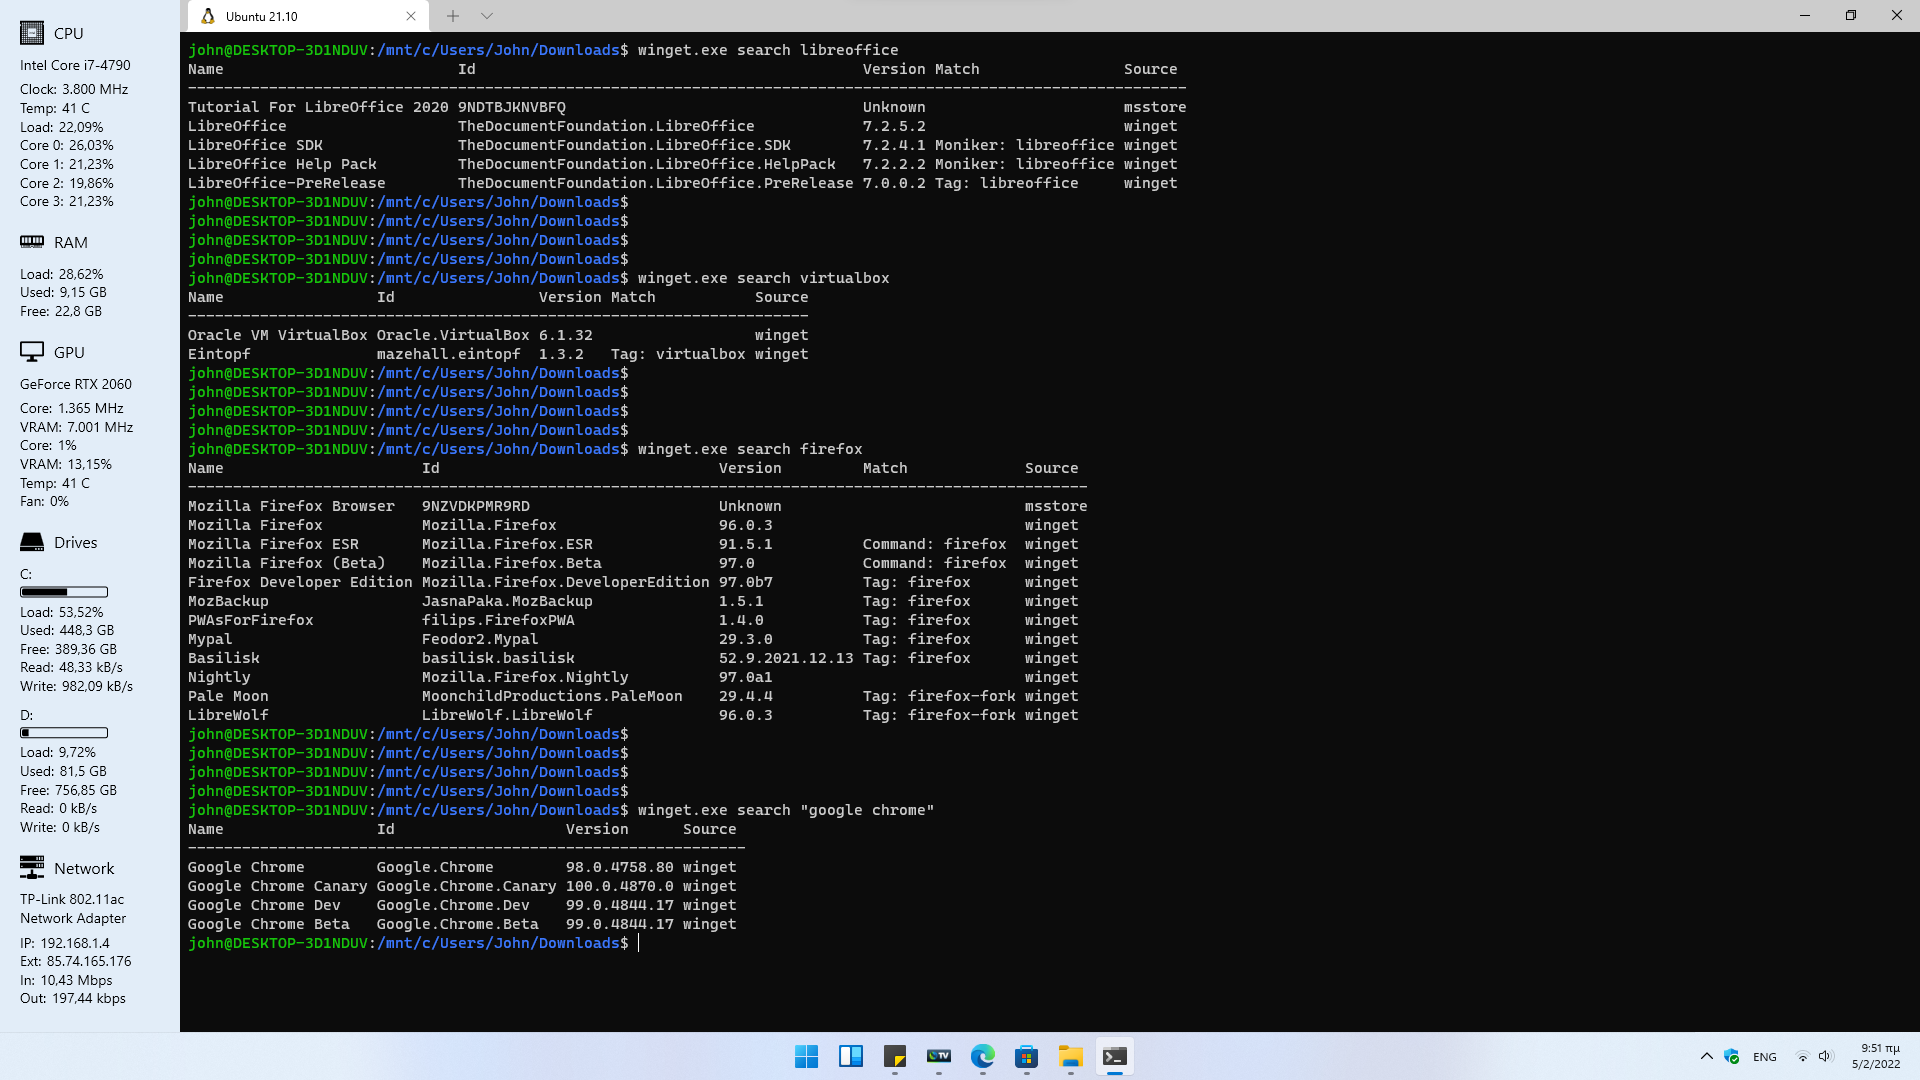Viewport: 1920px width, 1080px height.
Task: Open the volume speaker tray icon
Action: coord(1825,1056)
